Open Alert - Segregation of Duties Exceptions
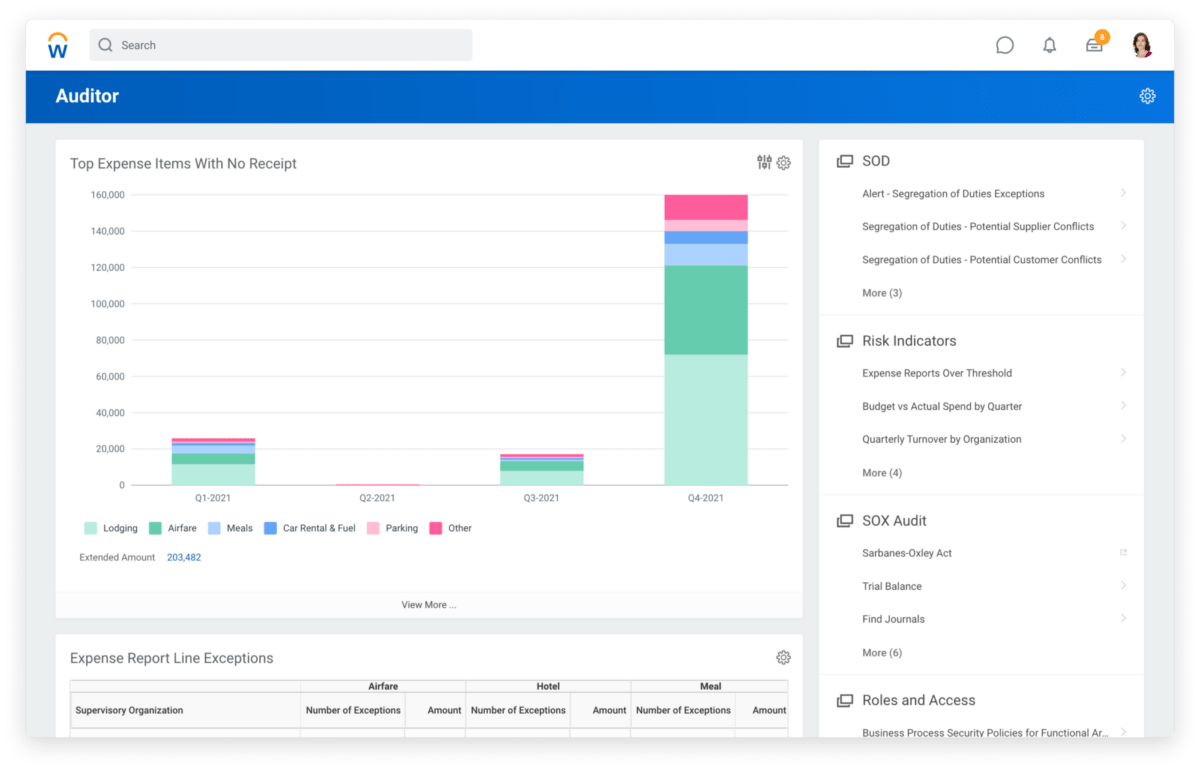This screenshot has width=1200, height=770. click(953, 193)
